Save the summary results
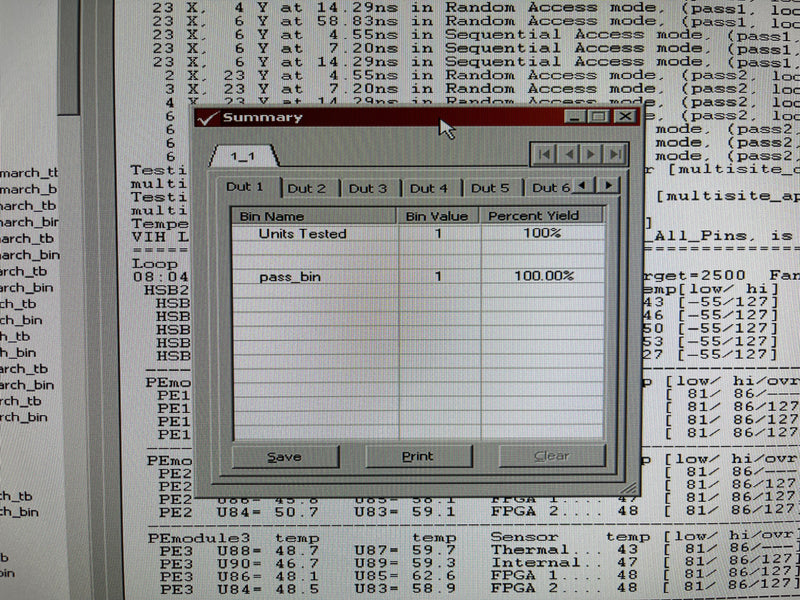This screenshot has height=600, width=800. click(284, 455)
